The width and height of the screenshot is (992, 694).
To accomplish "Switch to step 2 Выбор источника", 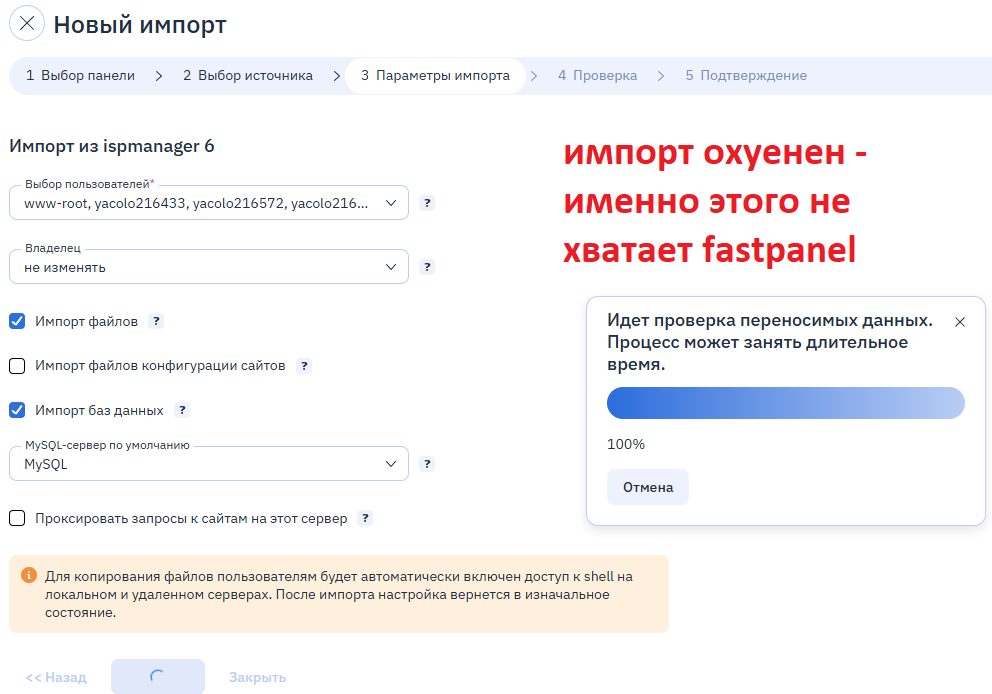I will (247, 76).
